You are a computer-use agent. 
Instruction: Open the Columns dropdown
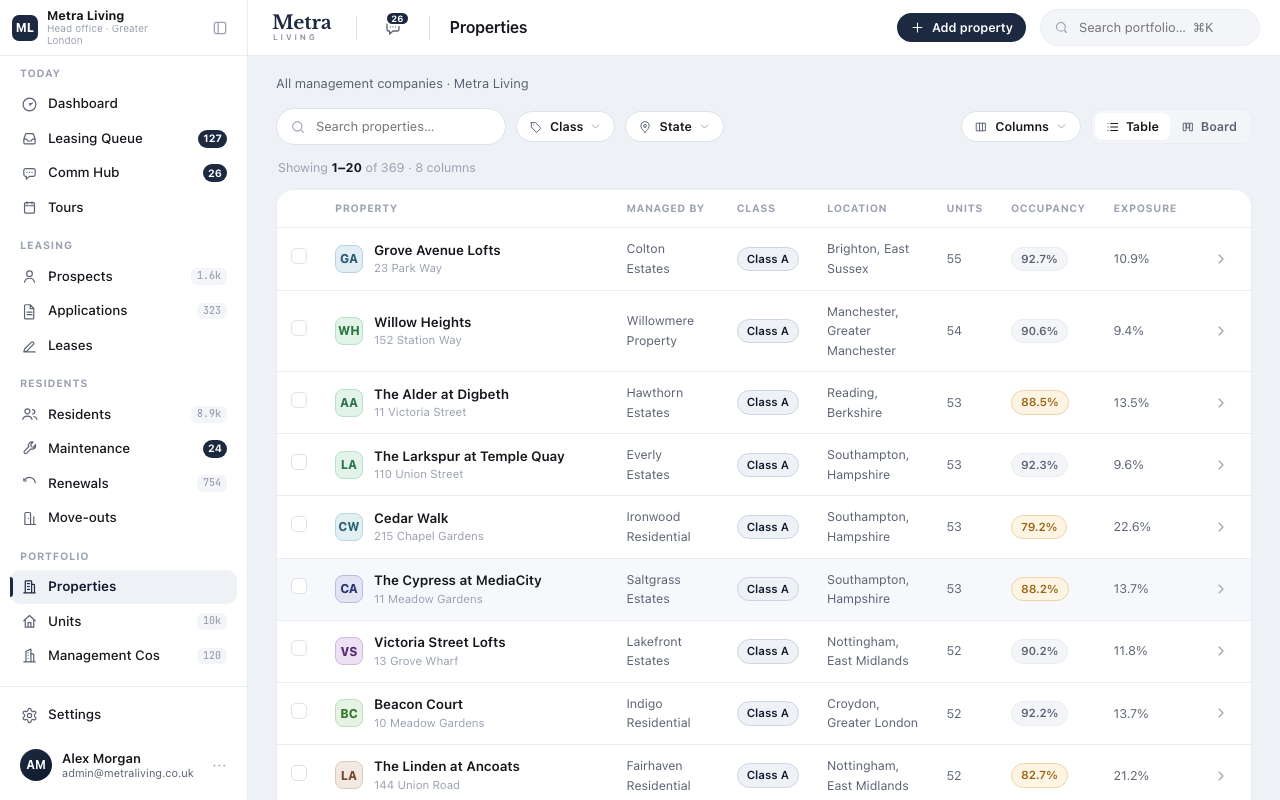(1021, 127)
